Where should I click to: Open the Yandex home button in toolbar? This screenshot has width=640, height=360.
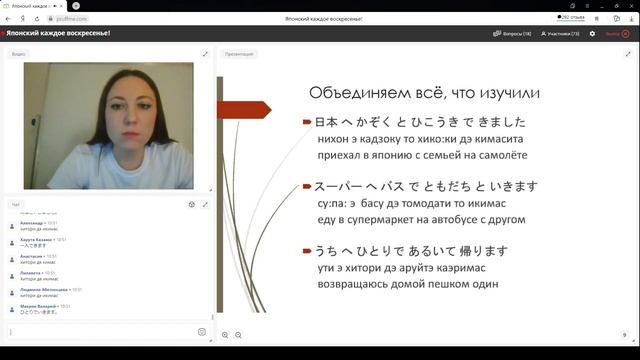23,19
